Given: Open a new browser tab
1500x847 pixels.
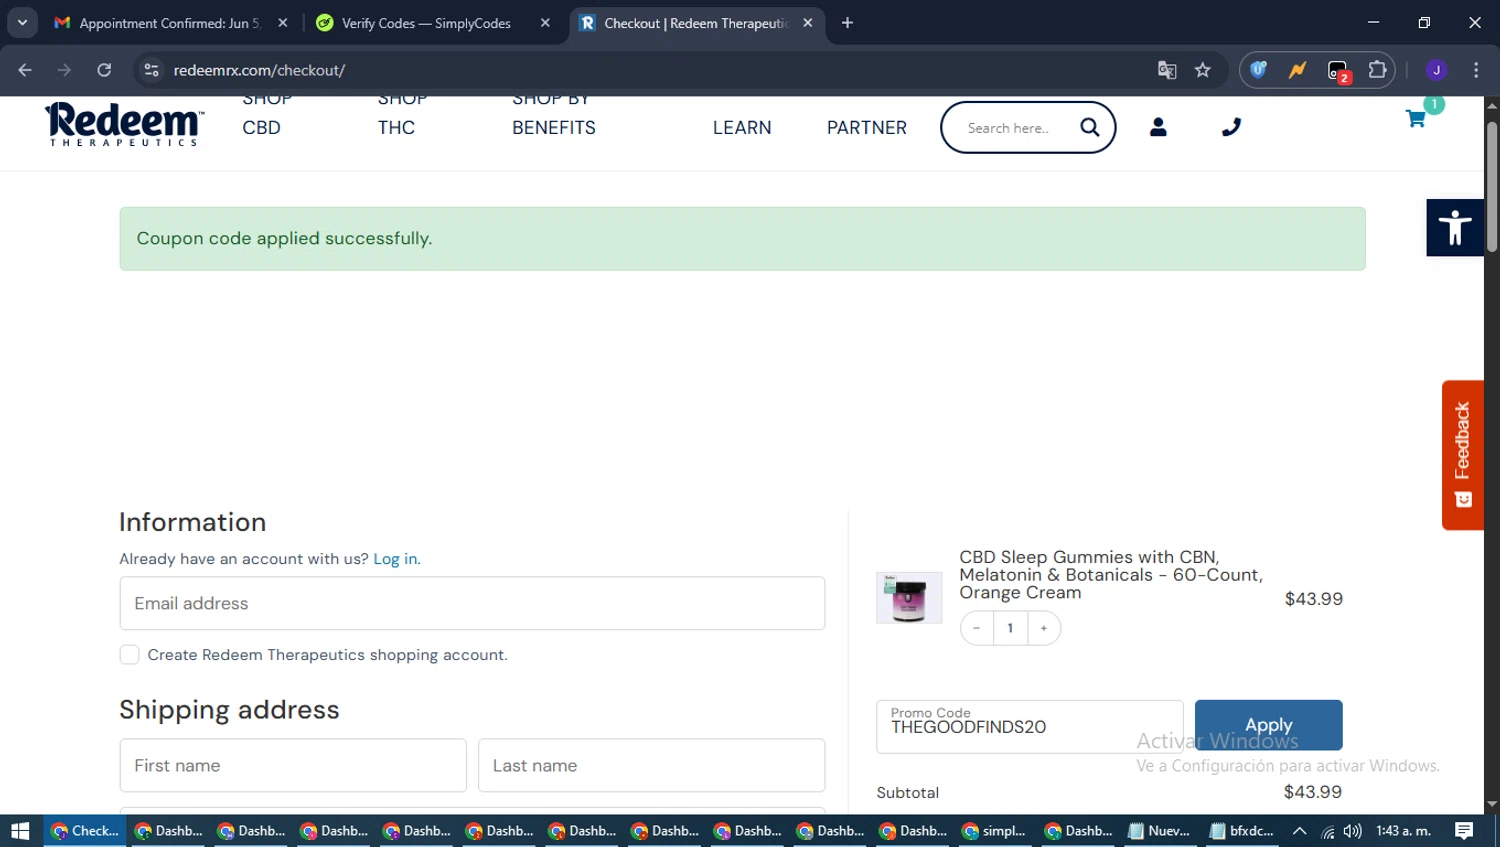Looking at the screenshot, I should tap(847, 23).
